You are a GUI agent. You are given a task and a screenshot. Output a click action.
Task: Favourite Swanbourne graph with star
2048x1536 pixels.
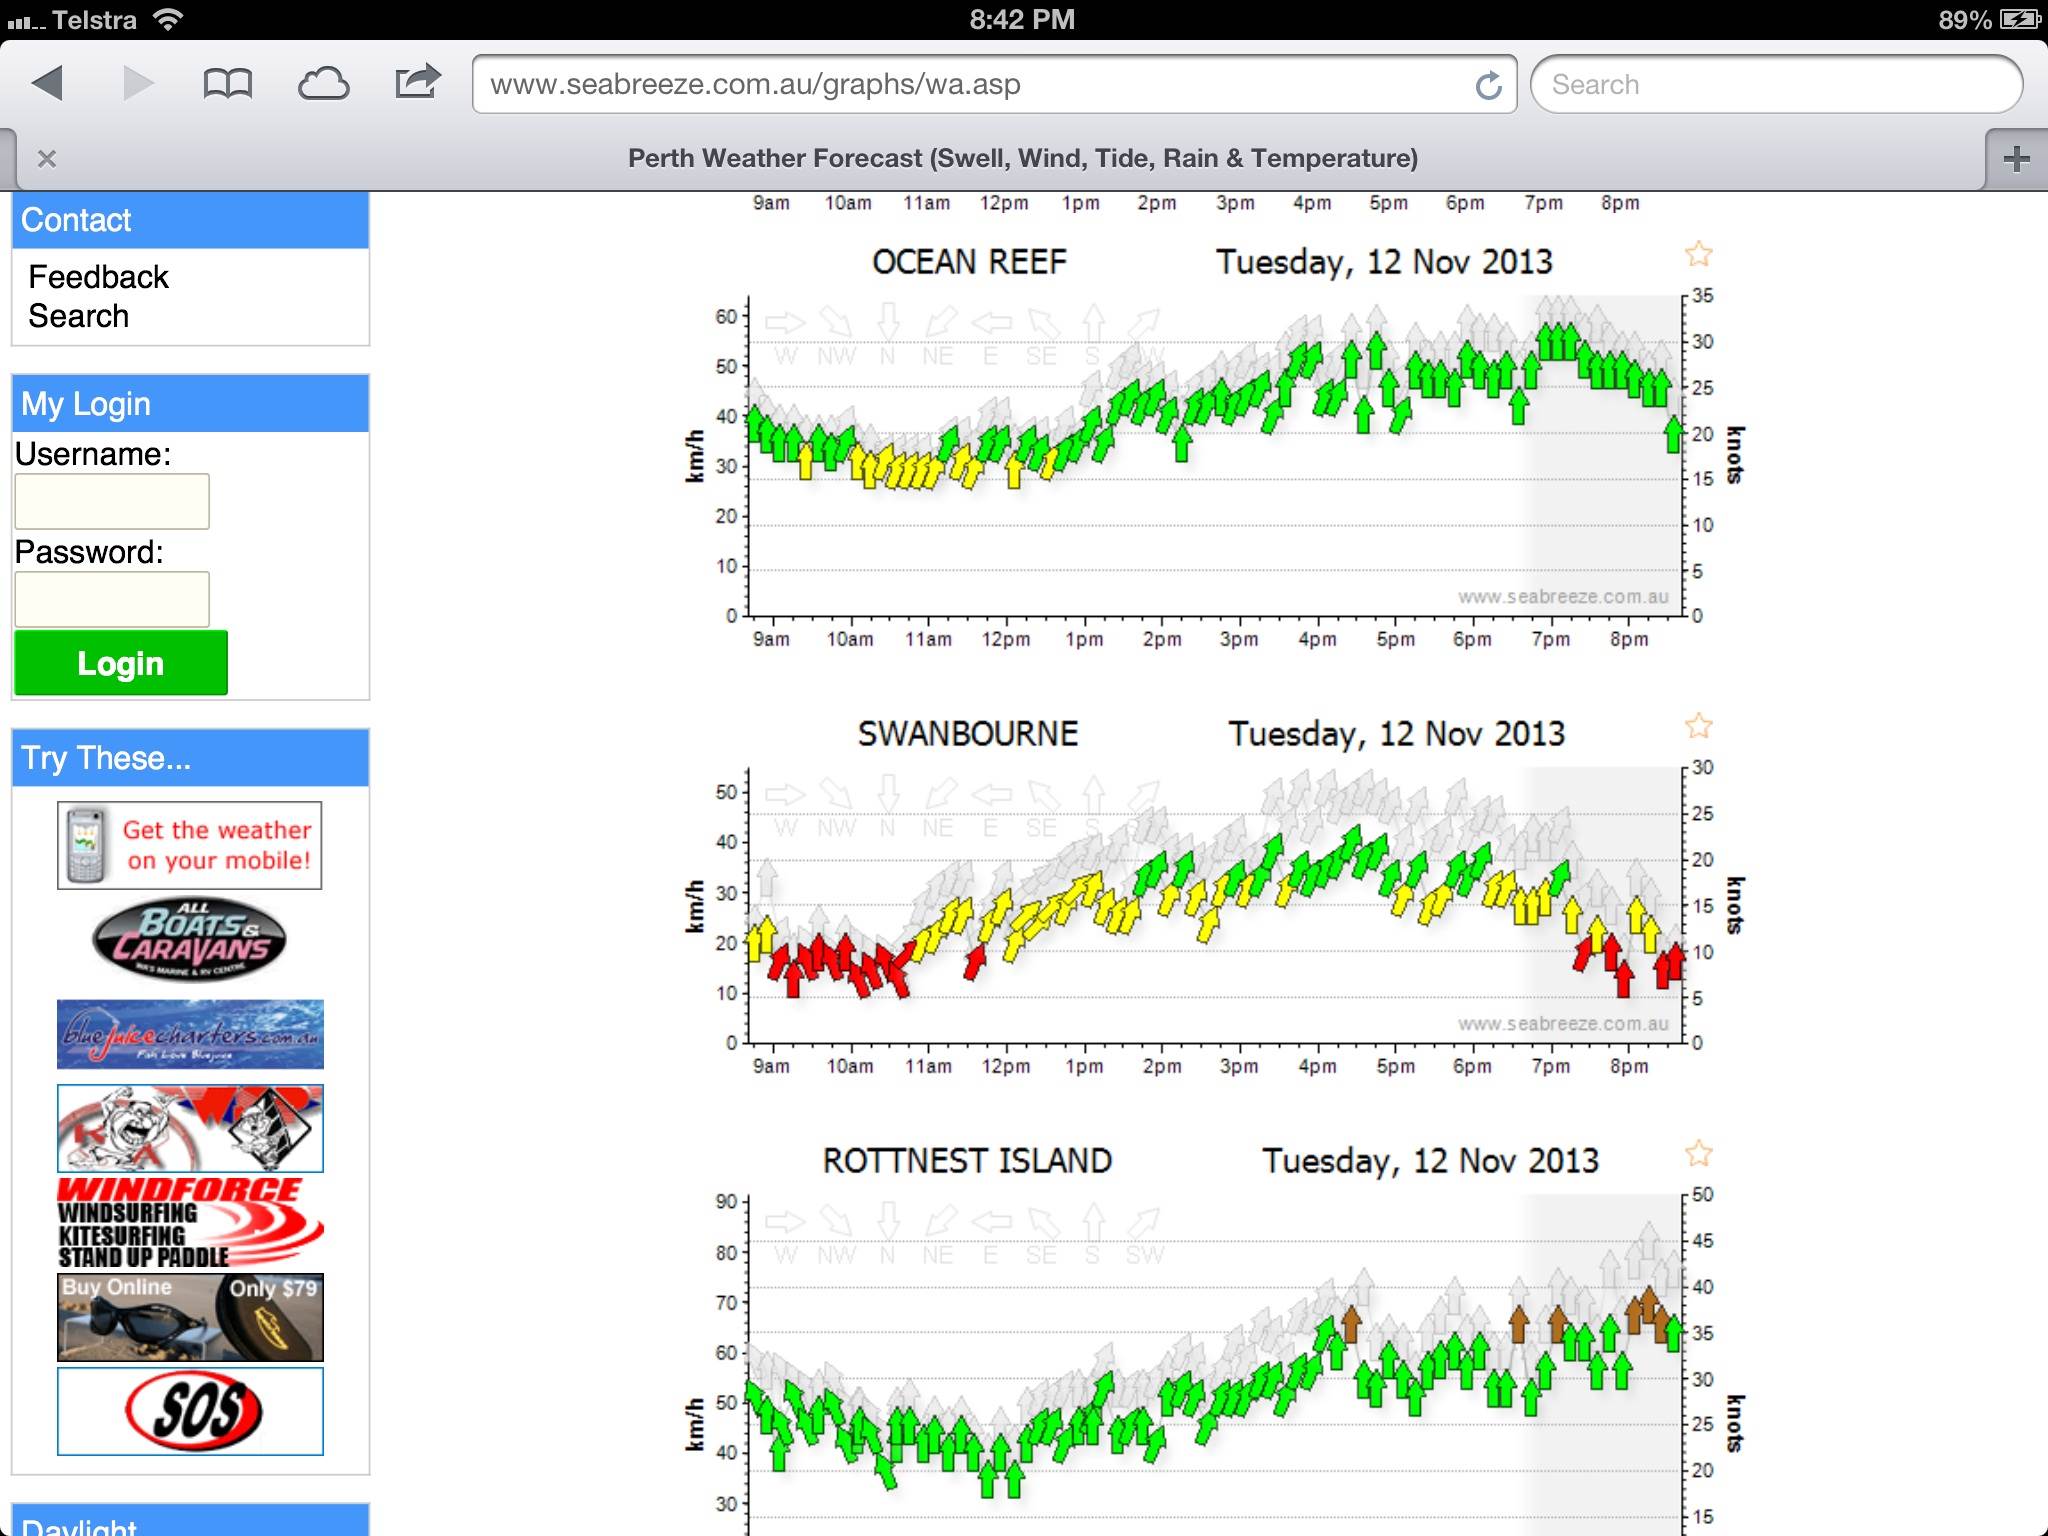pyautogui.click(x=1698, y=726)
